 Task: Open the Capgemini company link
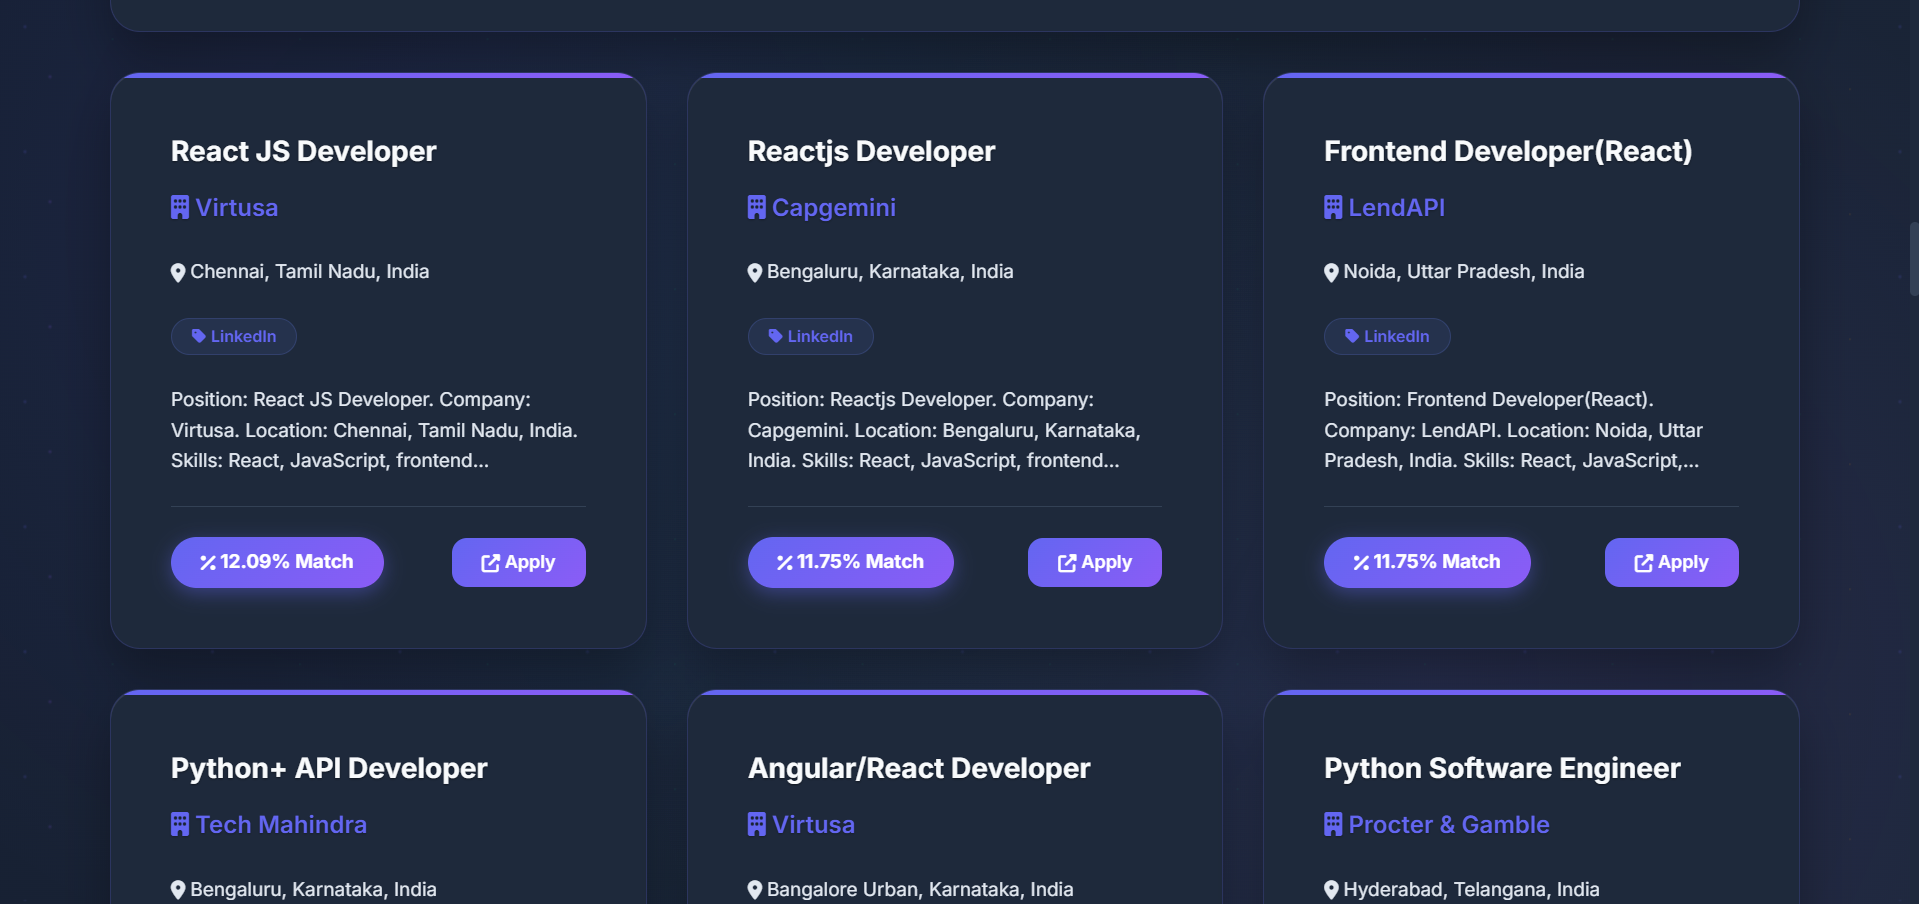(x=834, y=207)
